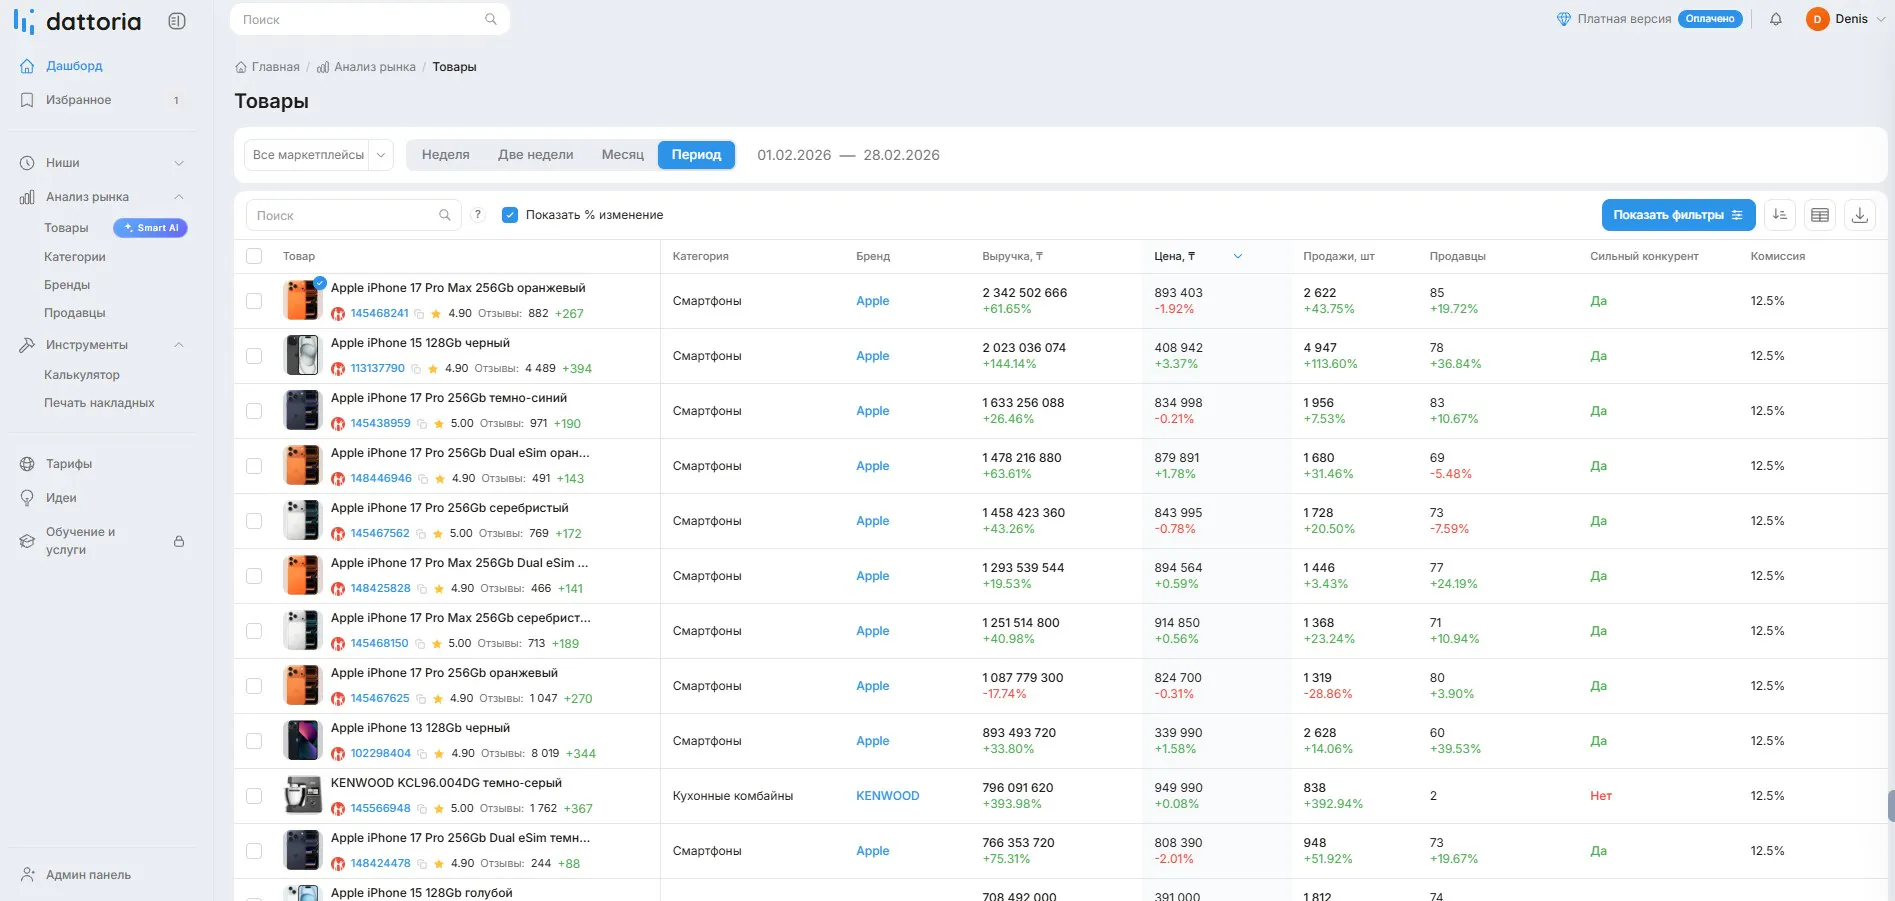This screenshot has width=1895, height=901.
Task: Open the Все маркетплейсы dropdown
Action: pos(319,155)
